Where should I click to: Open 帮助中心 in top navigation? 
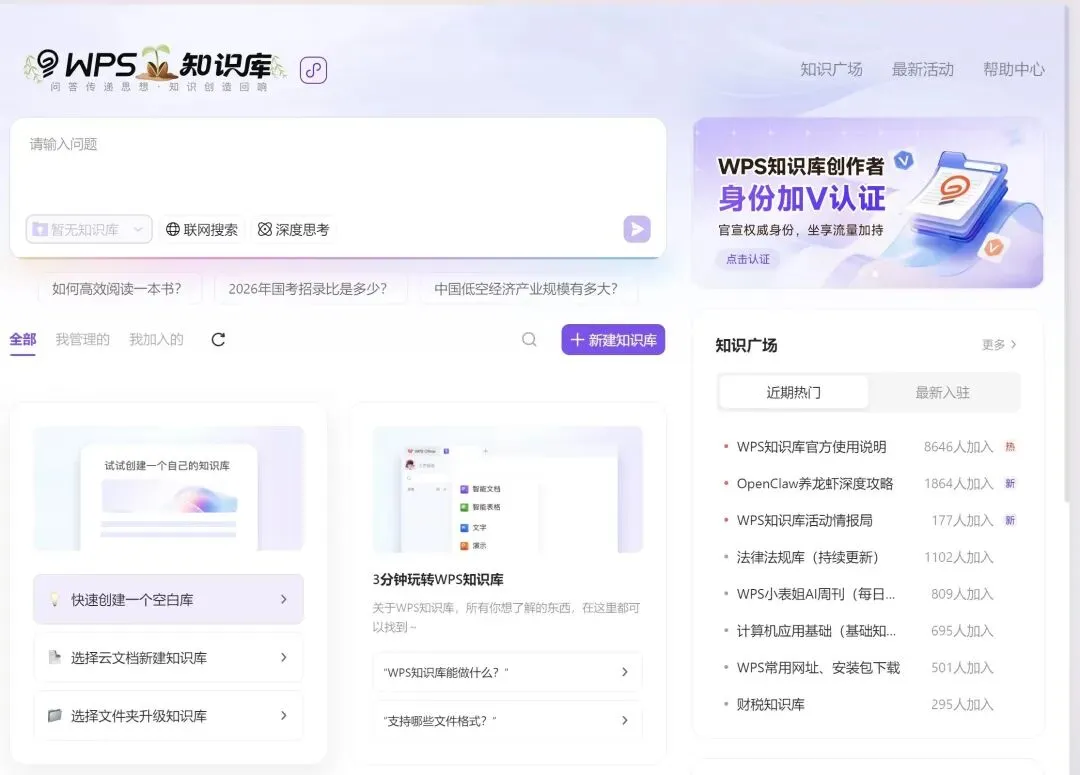[x=1014, y=69]
